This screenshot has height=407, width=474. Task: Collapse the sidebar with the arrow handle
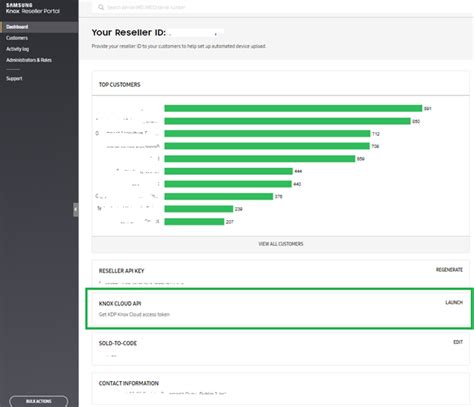(76, 209)
